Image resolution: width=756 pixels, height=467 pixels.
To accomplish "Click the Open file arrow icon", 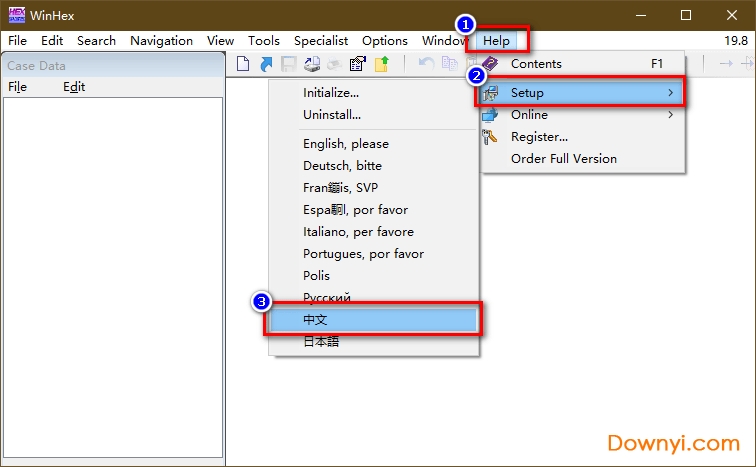I will pos(265,64).
